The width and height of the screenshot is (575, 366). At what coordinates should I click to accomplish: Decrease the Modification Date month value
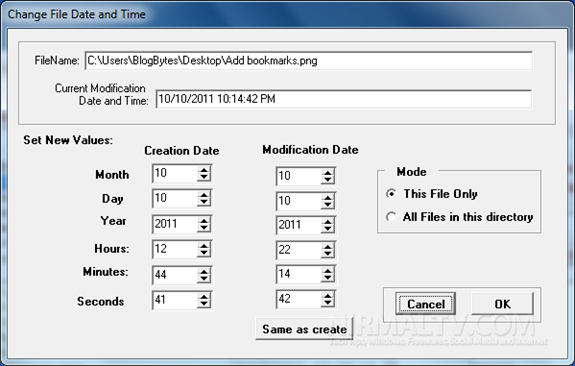click(x=327, y=180)
